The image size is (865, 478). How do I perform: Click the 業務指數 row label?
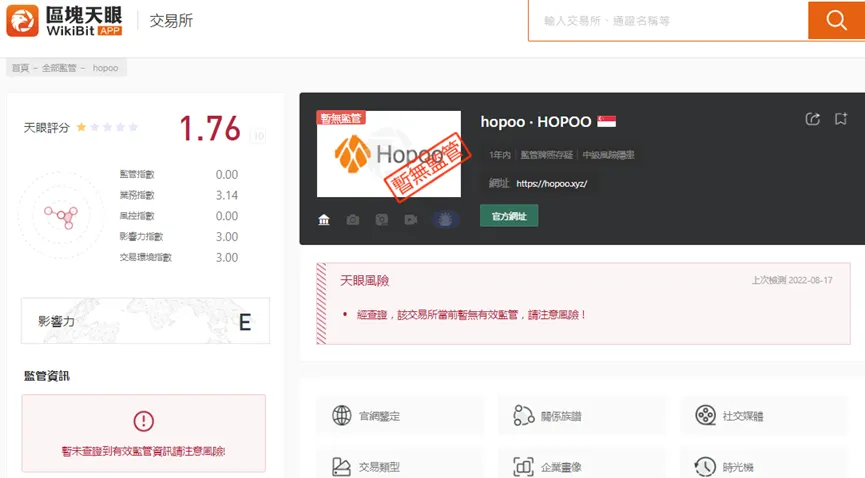(x=137, y=195)
